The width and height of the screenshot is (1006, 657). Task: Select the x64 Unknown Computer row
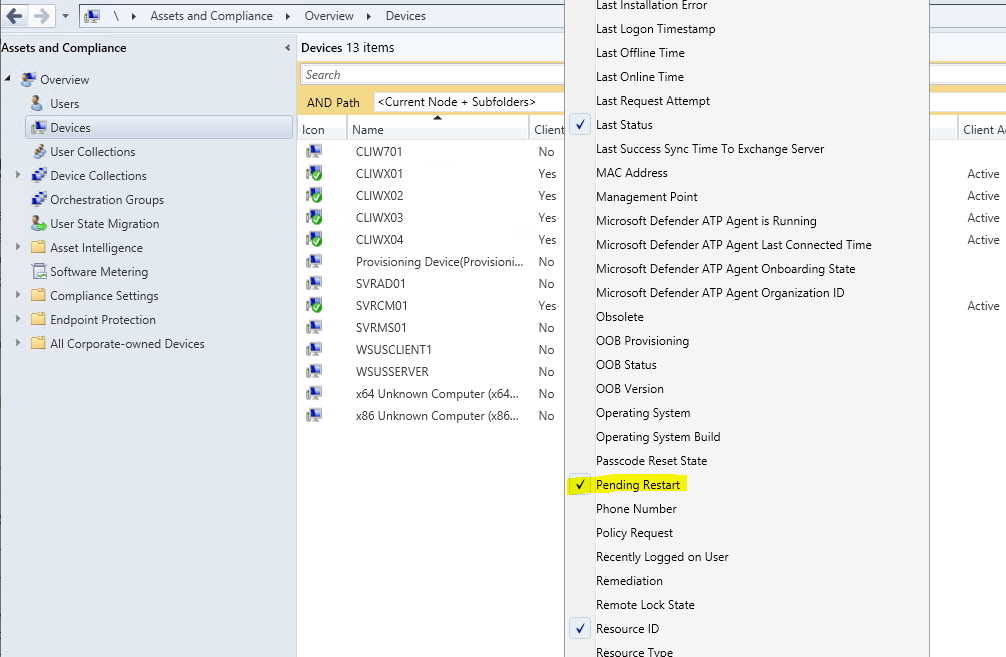coord(431,393)
